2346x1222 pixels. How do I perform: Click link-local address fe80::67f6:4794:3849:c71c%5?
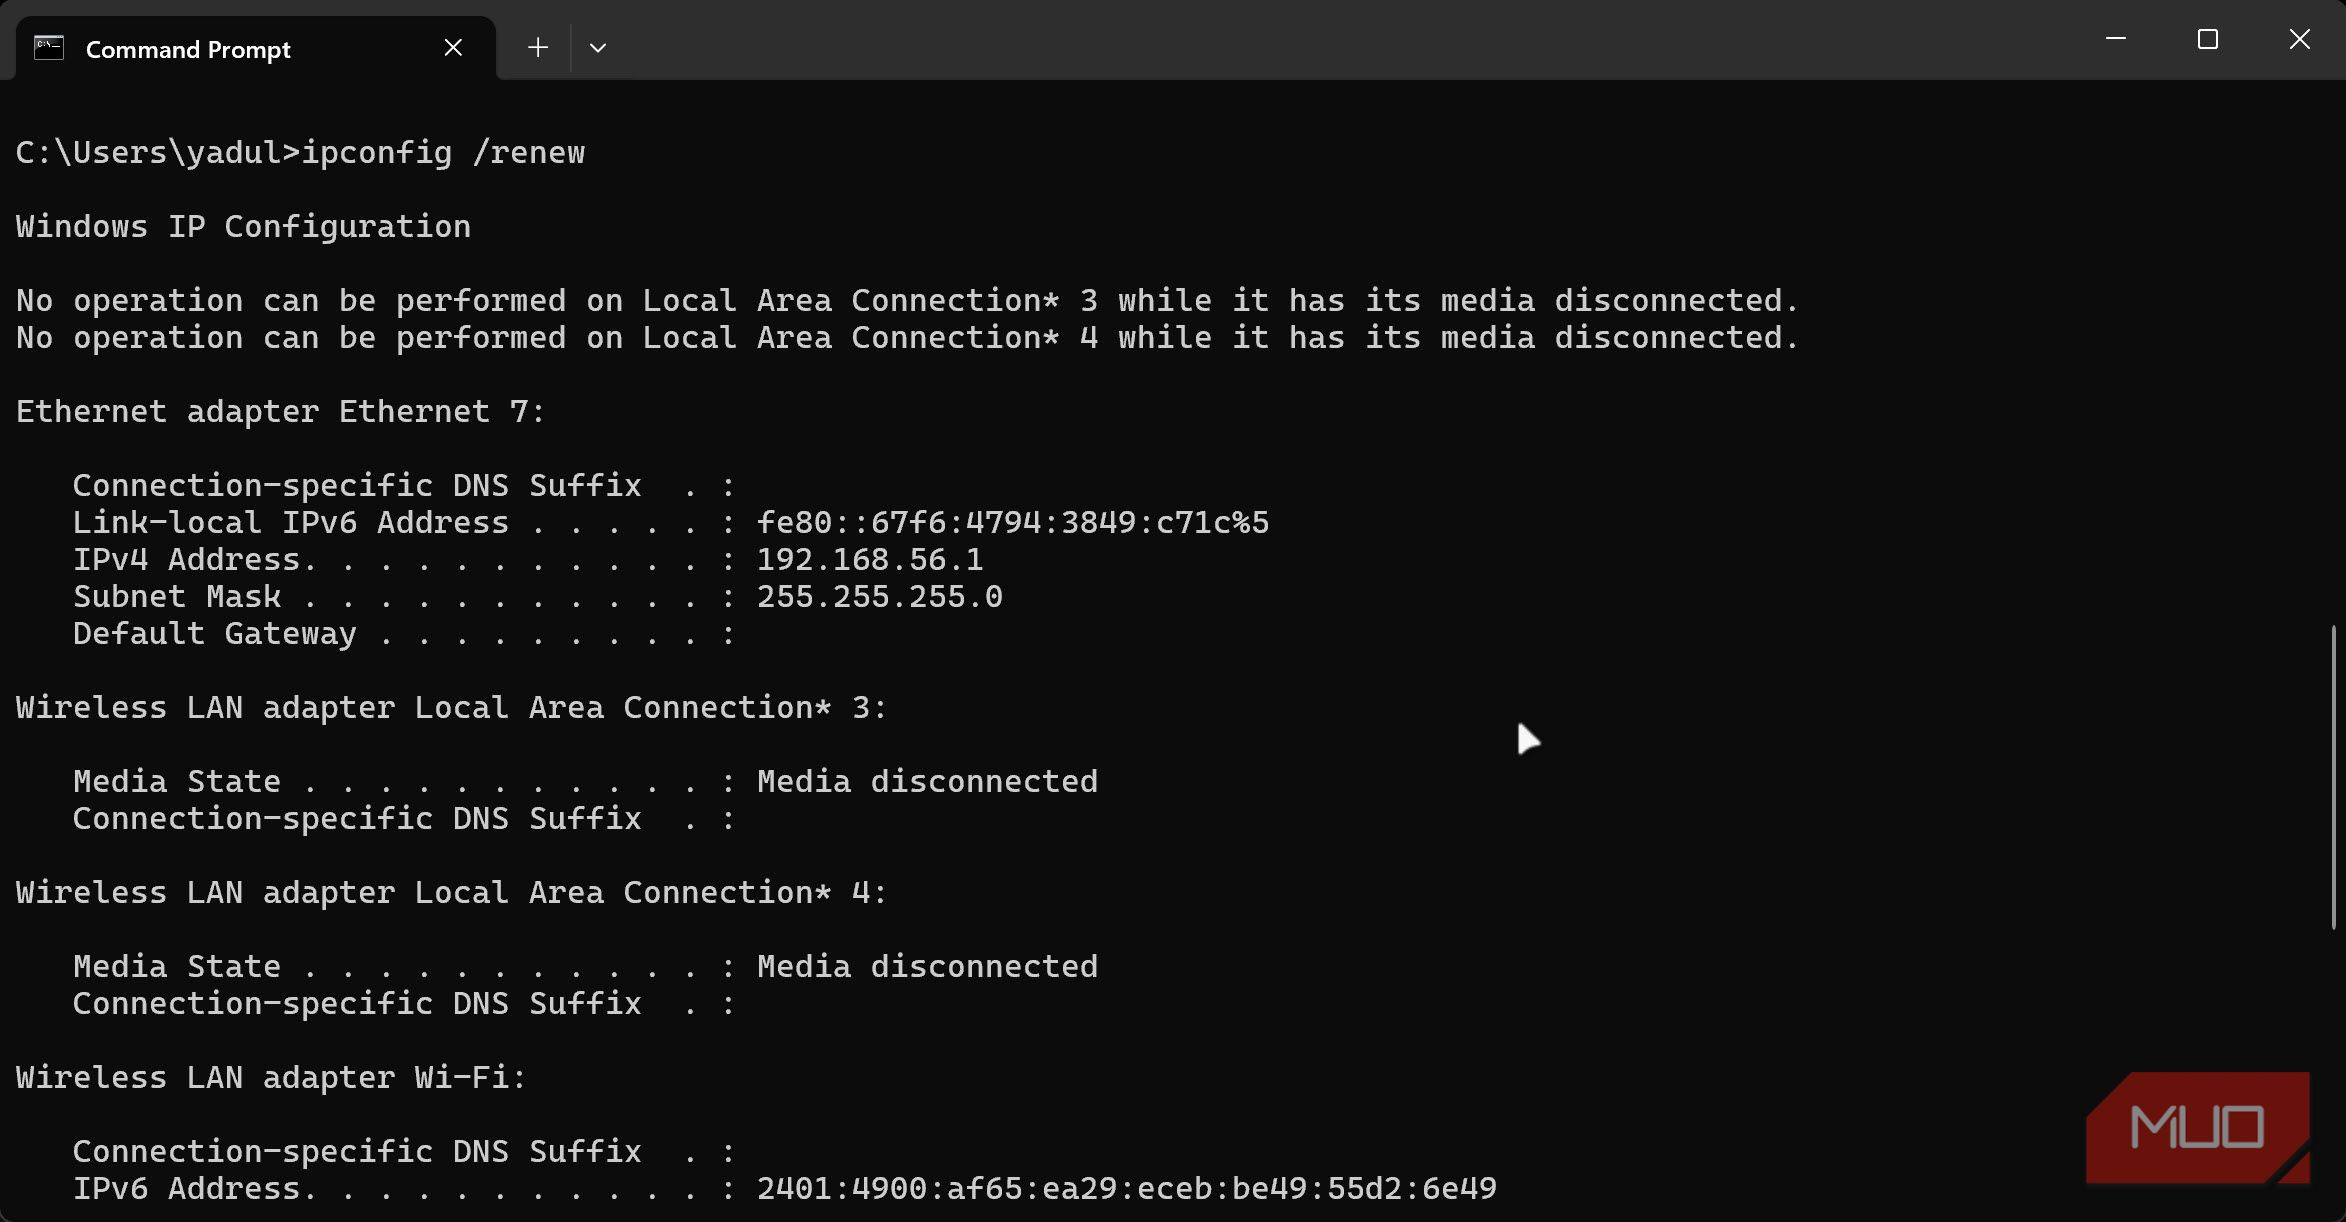click(x=1013, y=522)
